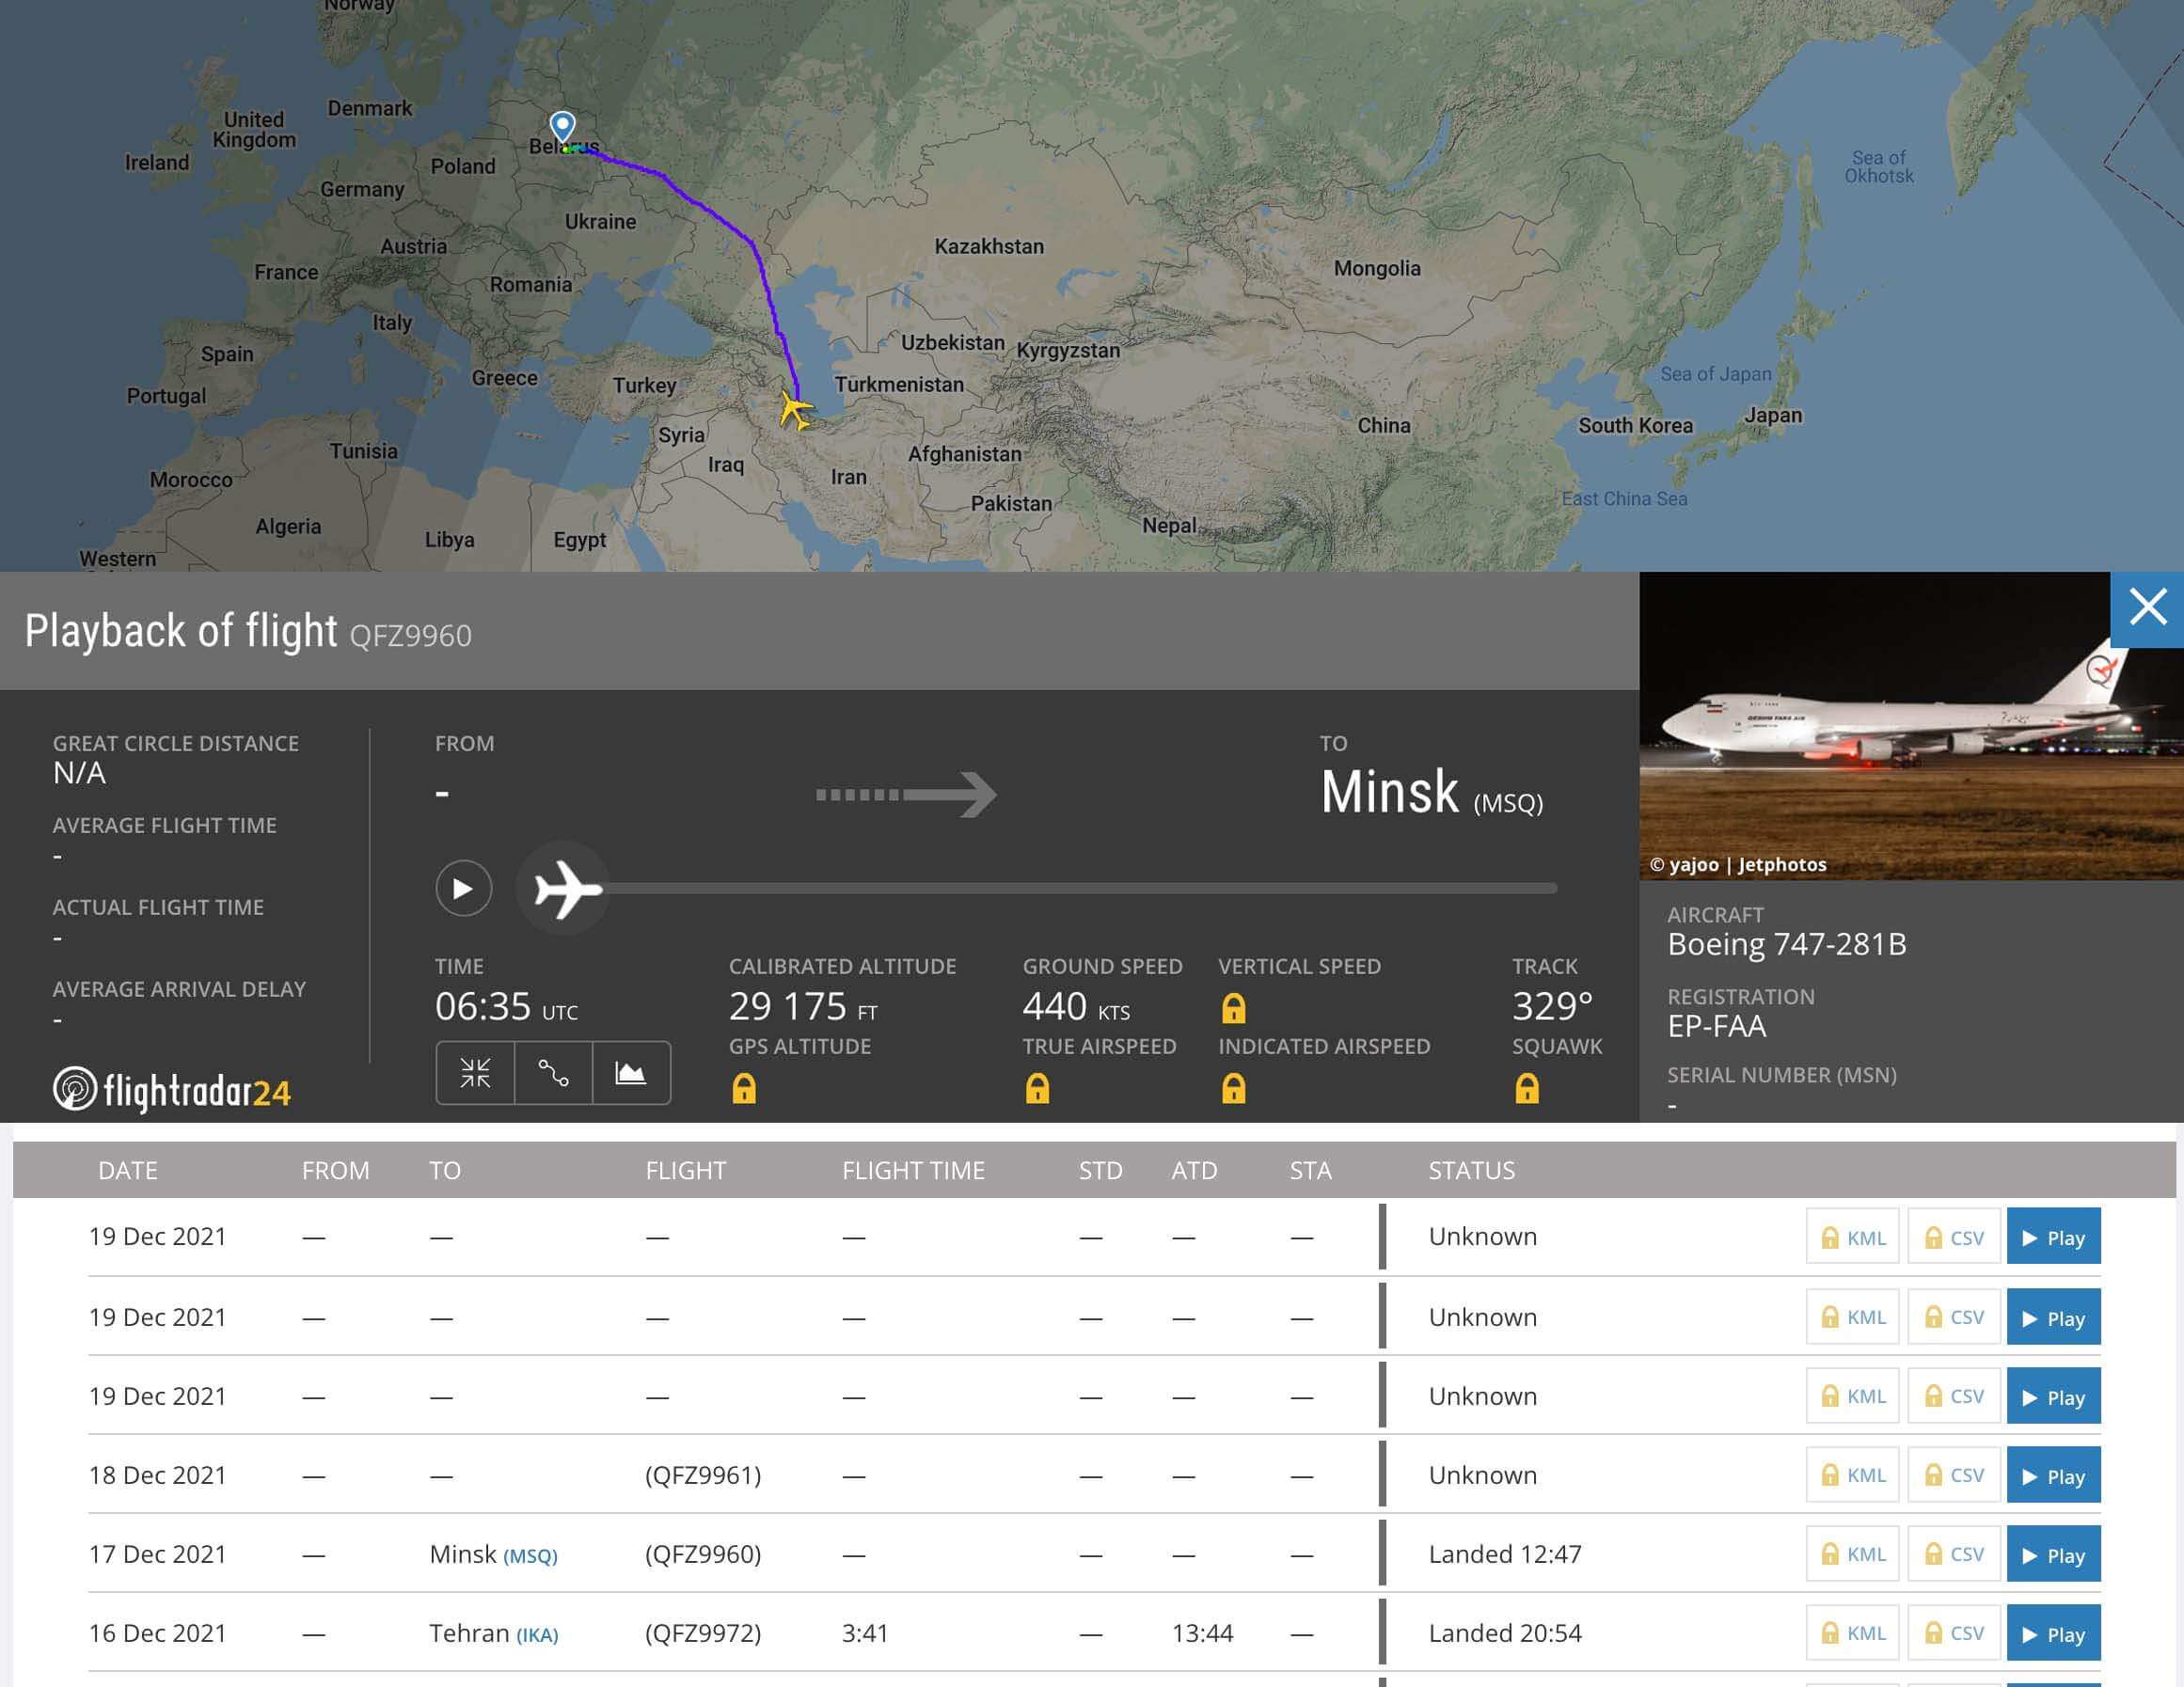This screenshot has height=1687, width=2184.
Task: Click the locked GPS altitude icon
Action: pyautogui.click(x=743, y=1088)
